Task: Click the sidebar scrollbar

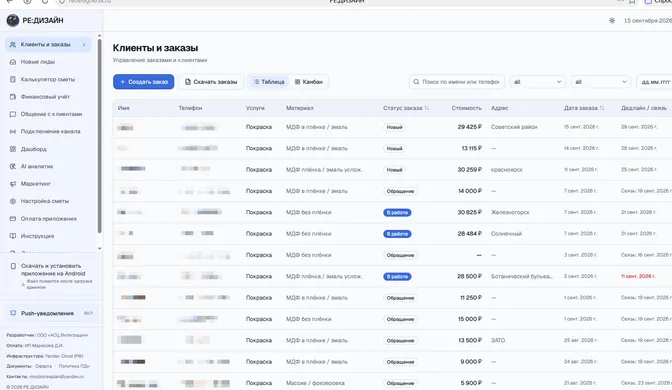Action: [99, 135]
